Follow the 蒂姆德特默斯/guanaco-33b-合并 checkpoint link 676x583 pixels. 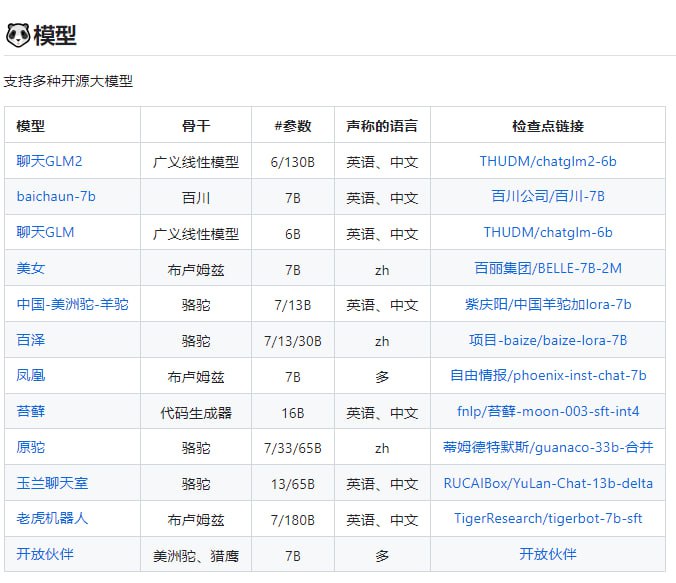548,447
